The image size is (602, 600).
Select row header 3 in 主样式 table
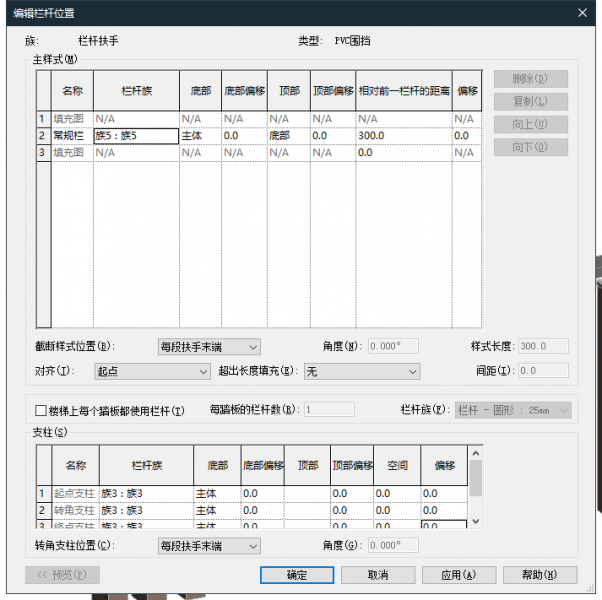coord(44,153)
